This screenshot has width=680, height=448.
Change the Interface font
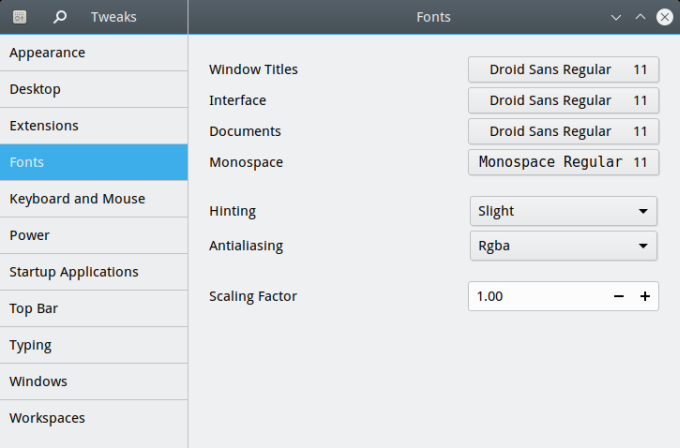coord(563,101)
